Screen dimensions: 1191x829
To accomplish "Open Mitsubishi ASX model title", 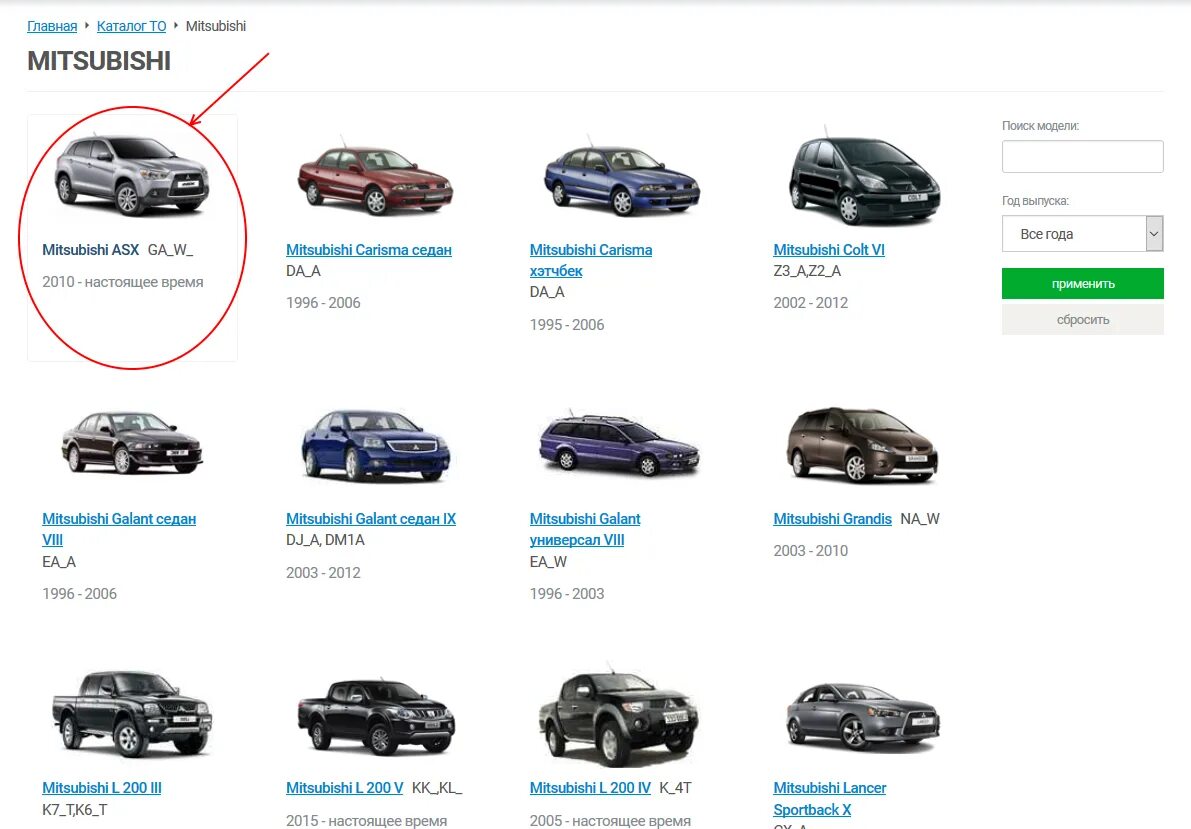I will tap(90, 249).
